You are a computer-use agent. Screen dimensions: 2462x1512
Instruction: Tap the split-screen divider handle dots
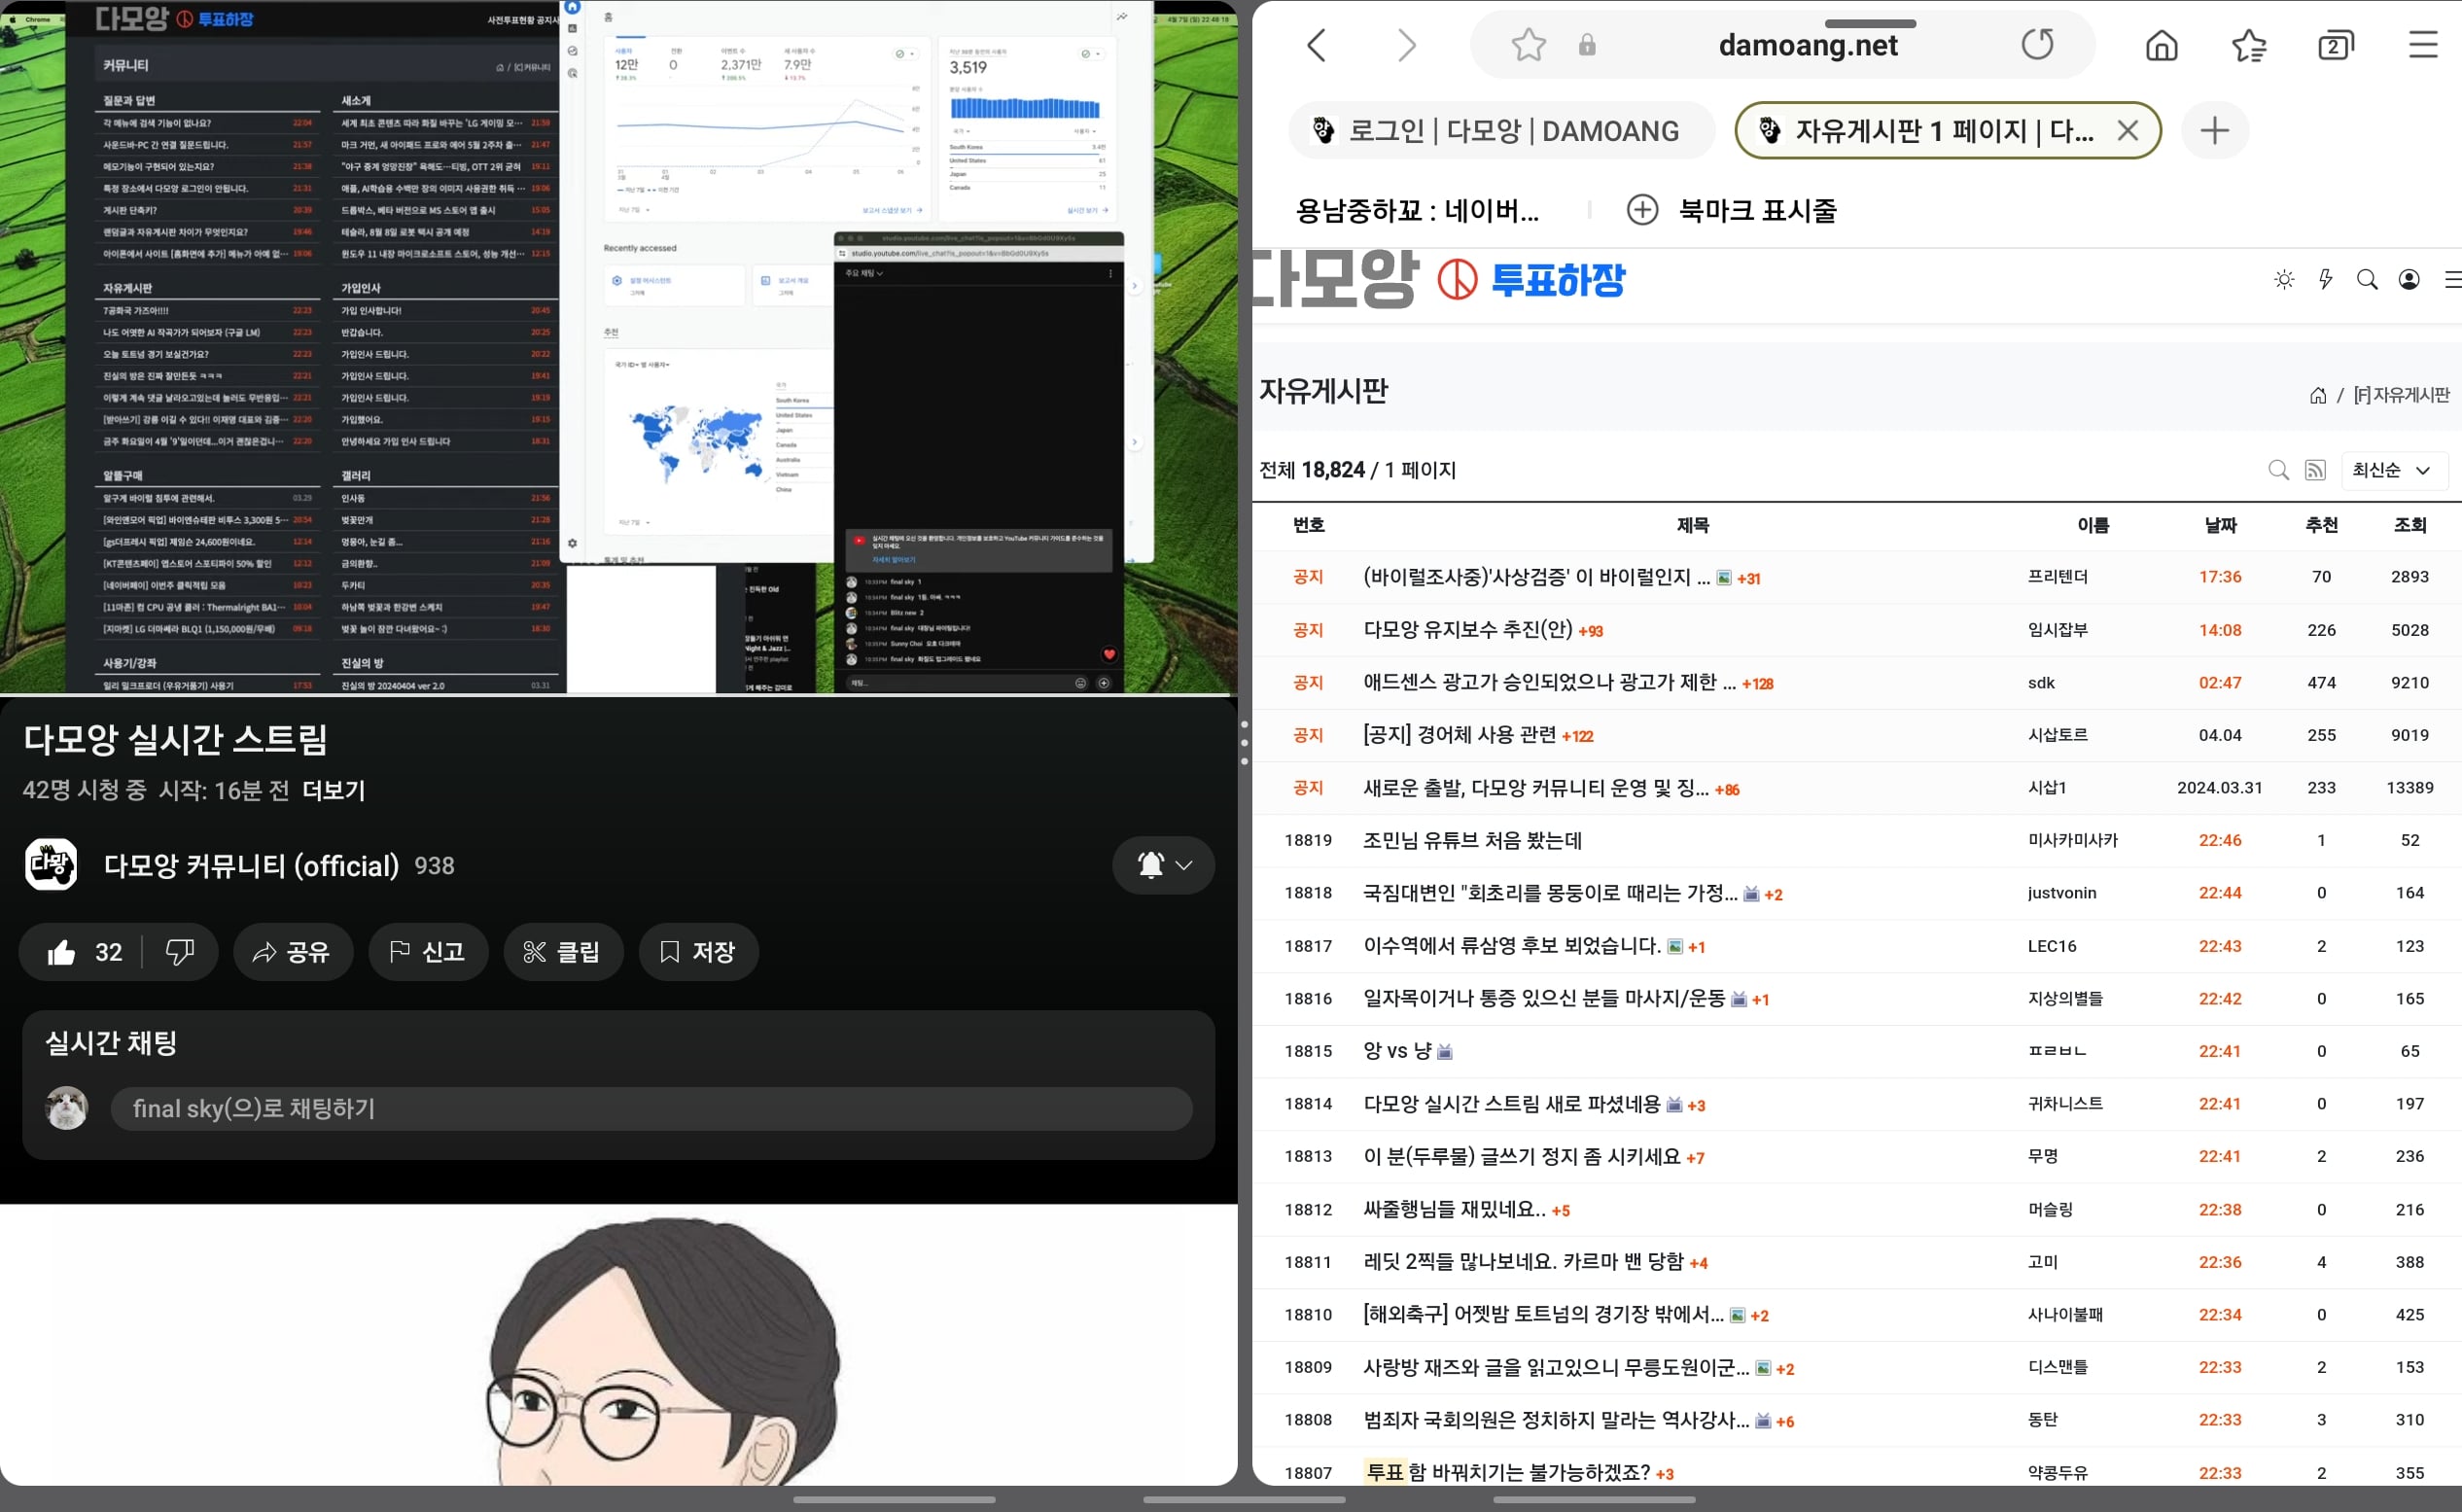(x=1244, y=742)
